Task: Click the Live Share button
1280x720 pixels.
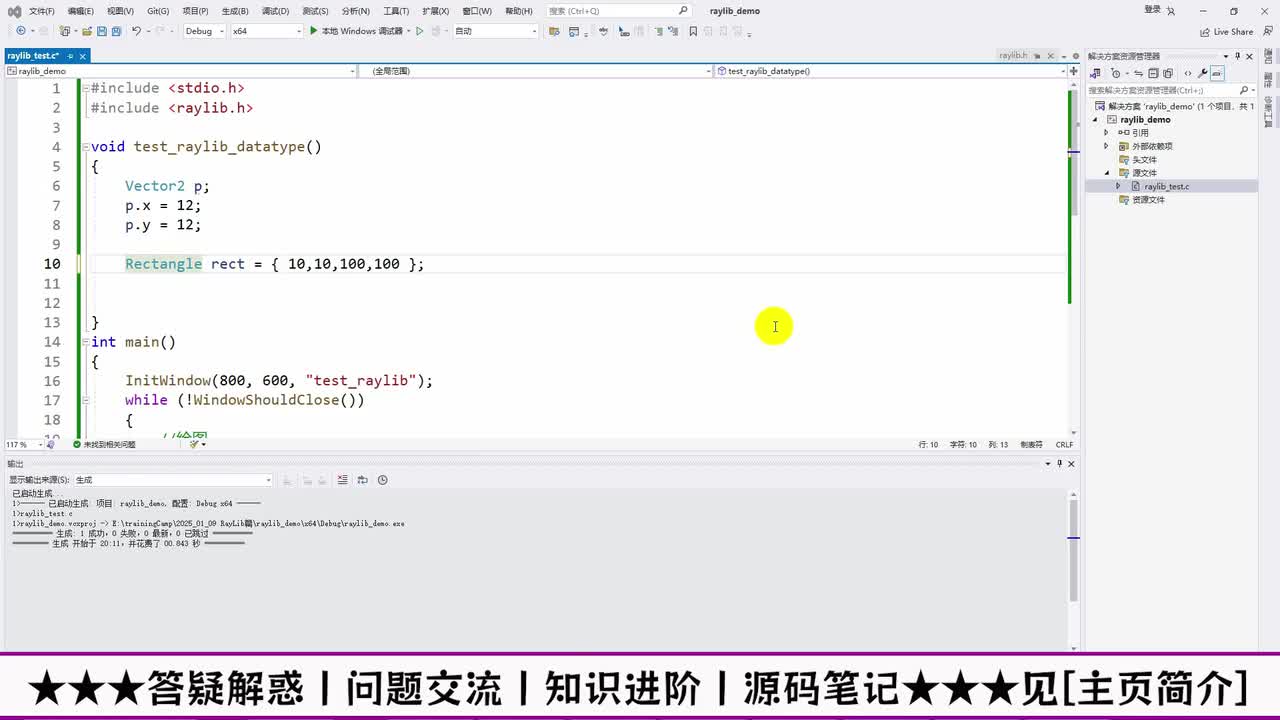Action: 1227,31
